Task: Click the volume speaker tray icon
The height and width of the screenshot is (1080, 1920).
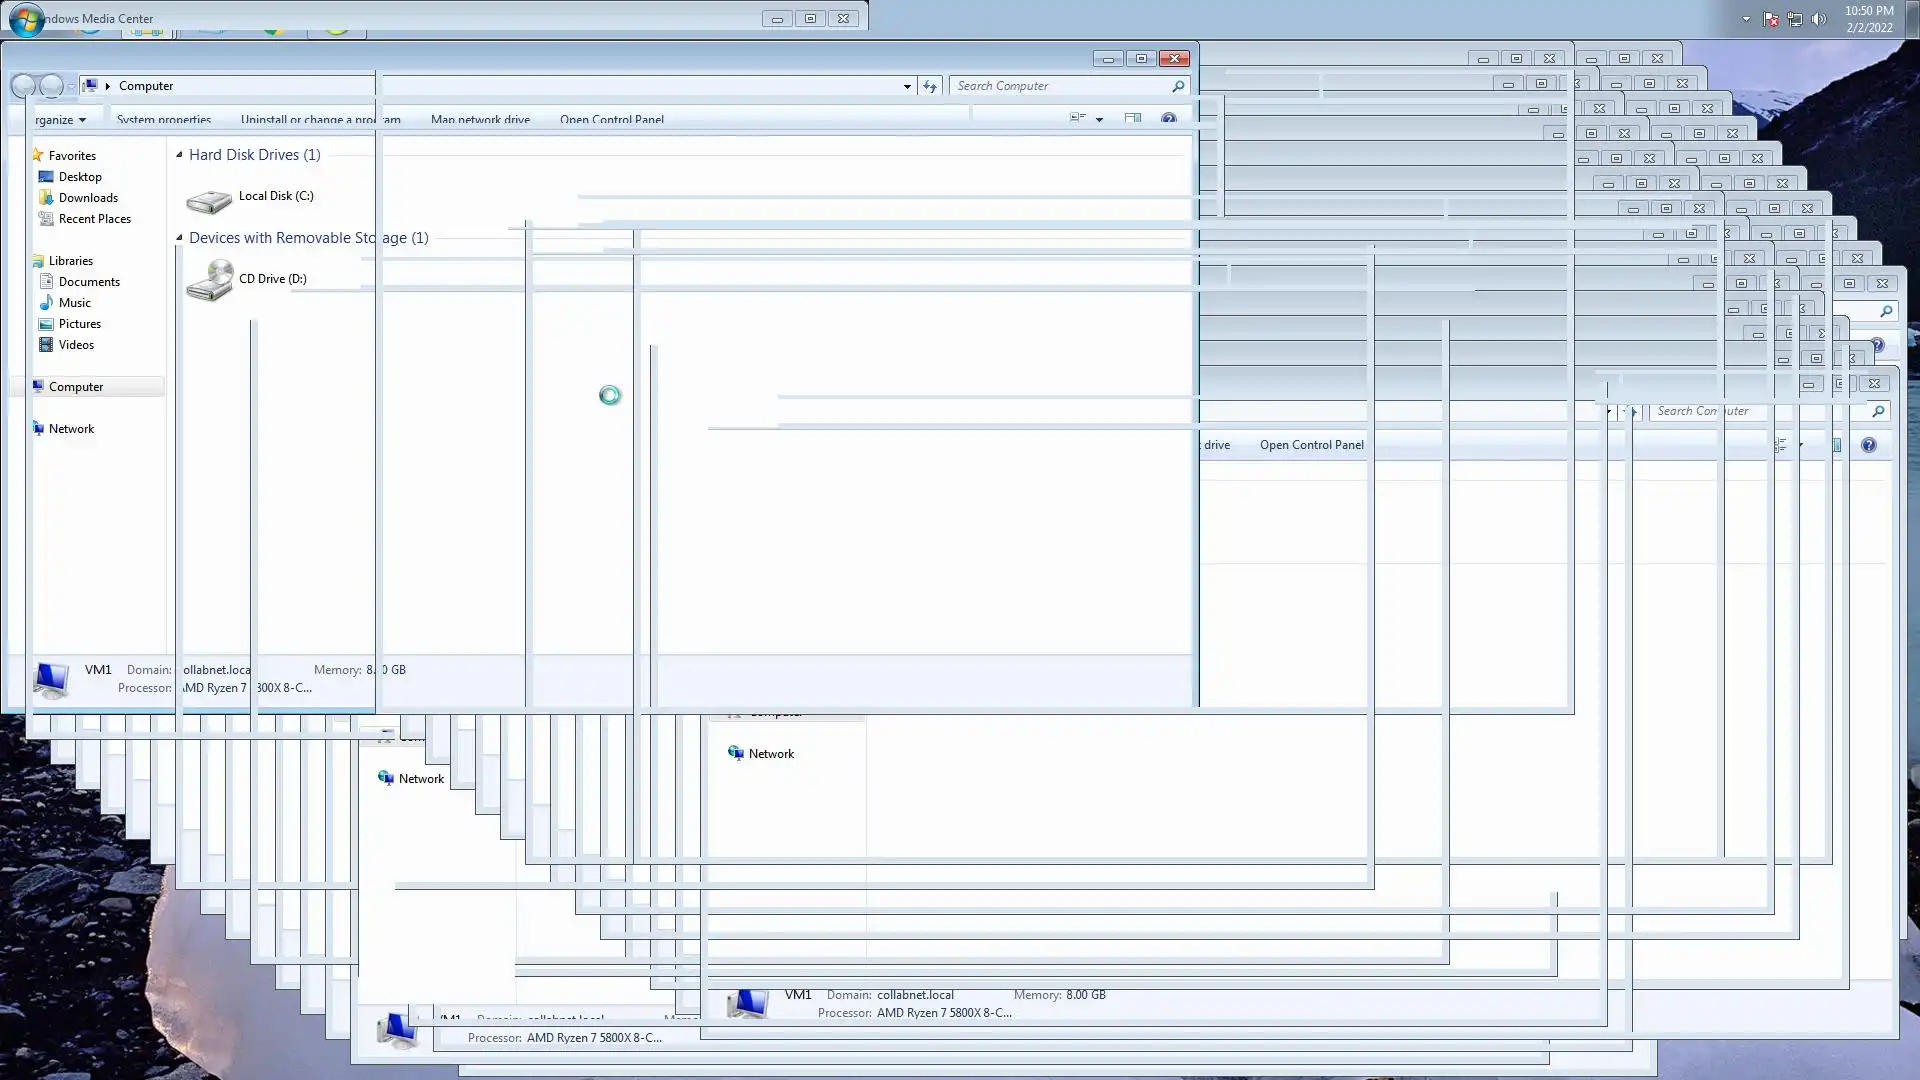Action: [1819, 19]
